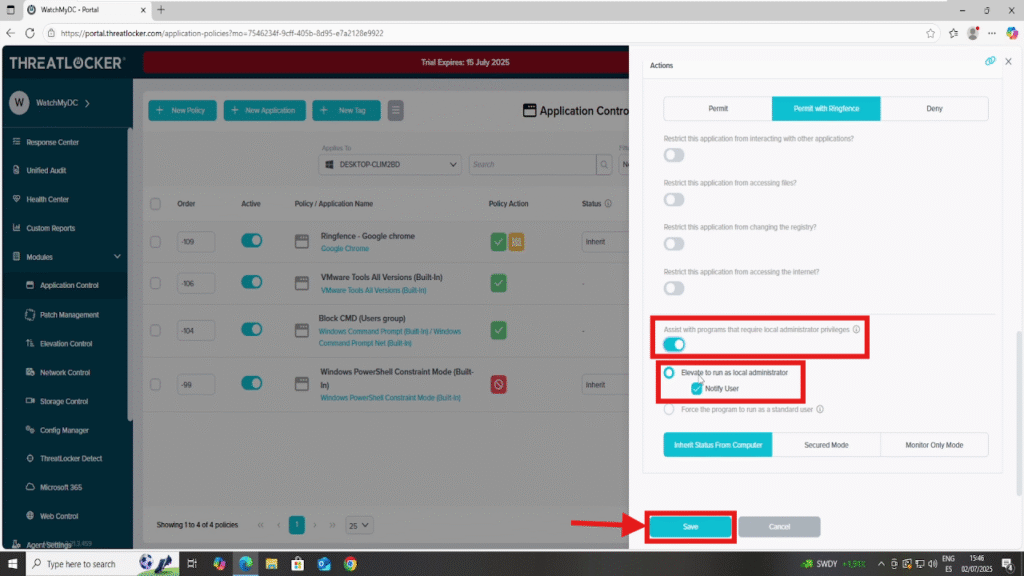This screenshot has width=1024, height=576.
Task: Close the Actions side panel
Action: [x=1008, y=61]
